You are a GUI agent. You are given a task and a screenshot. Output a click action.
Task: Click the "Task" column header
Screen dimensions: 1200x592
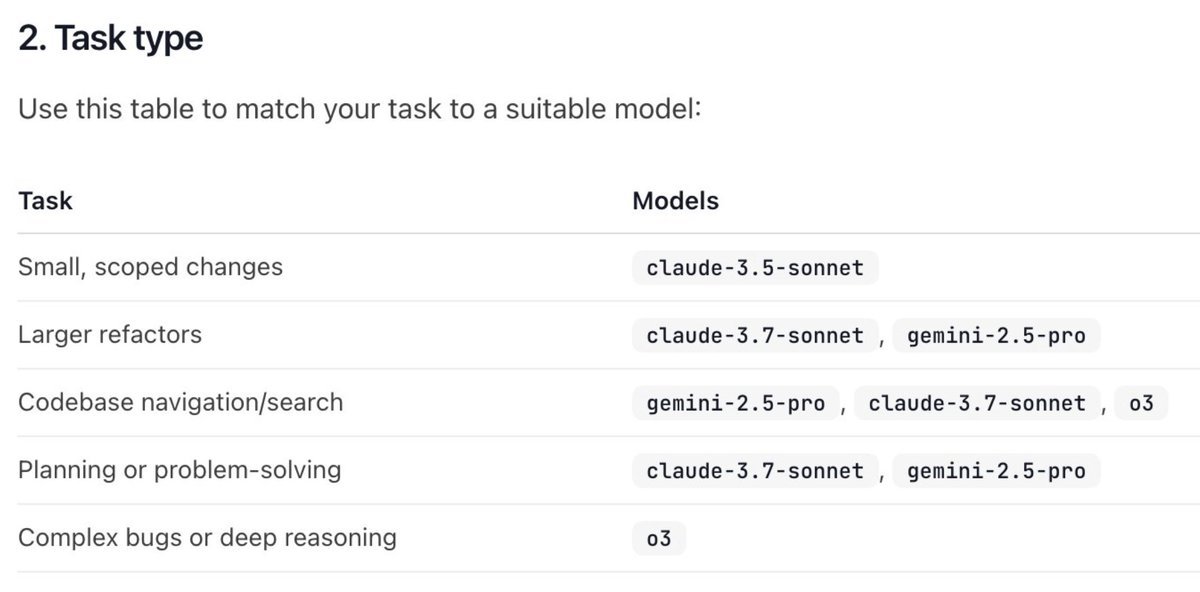[45, 200]
